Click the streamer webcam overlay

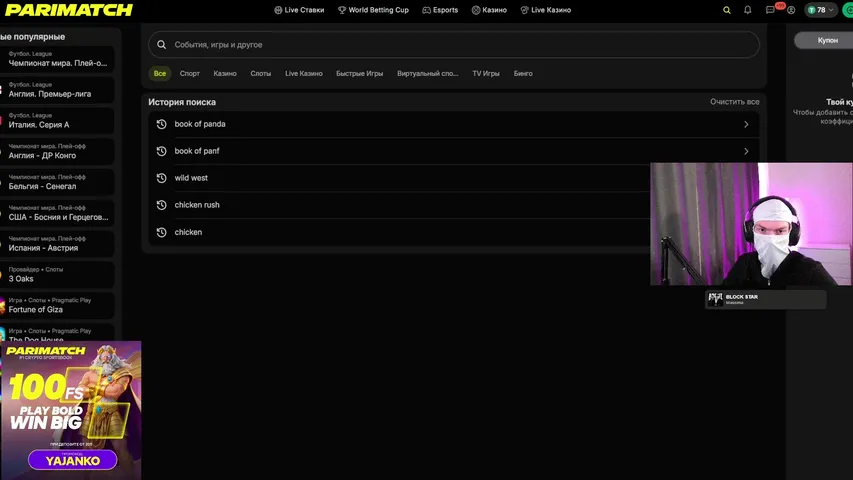pyautogui.click(x=751, y=224)
